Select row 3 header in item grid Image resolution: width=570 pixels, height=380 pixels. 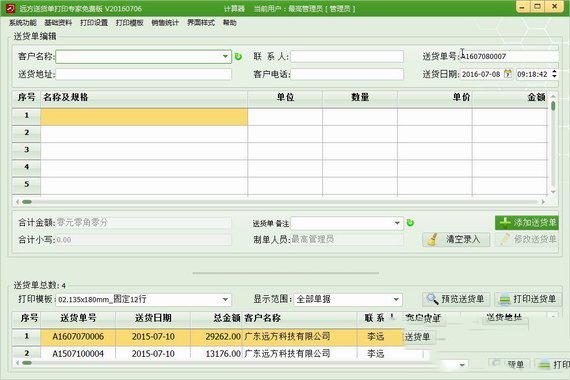coord(26,150)
